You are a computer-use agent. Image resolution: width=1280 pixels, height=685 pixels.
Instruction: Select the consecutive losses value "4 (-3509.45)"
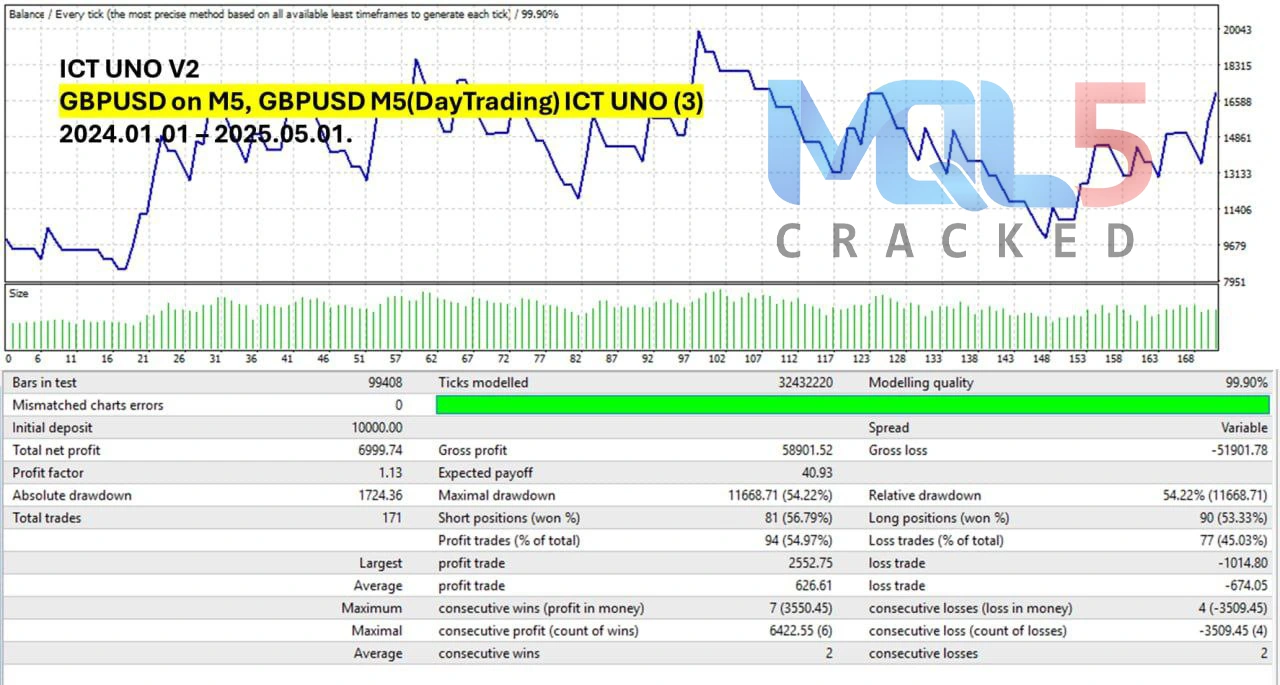pos(1232,608)
